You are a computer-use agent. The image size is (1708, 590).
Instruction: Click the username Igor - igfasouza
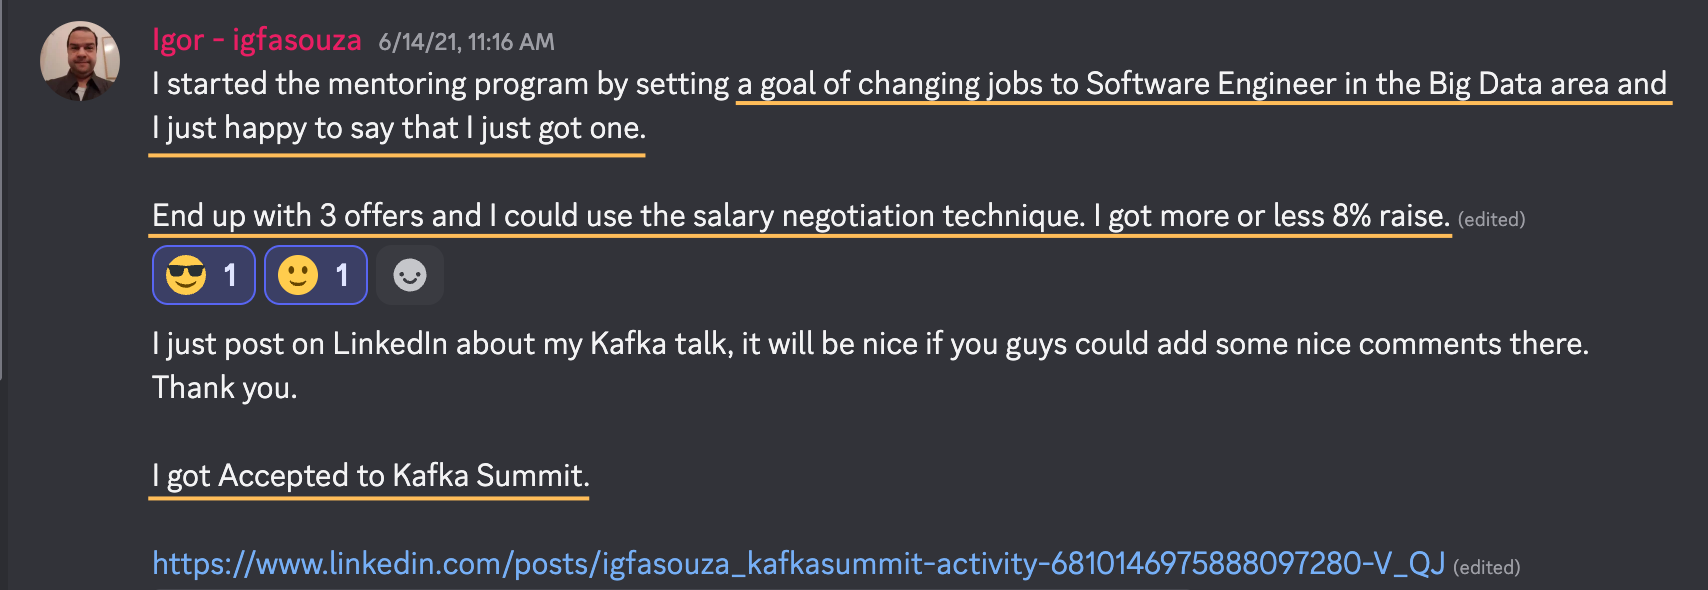click(256, 40)
